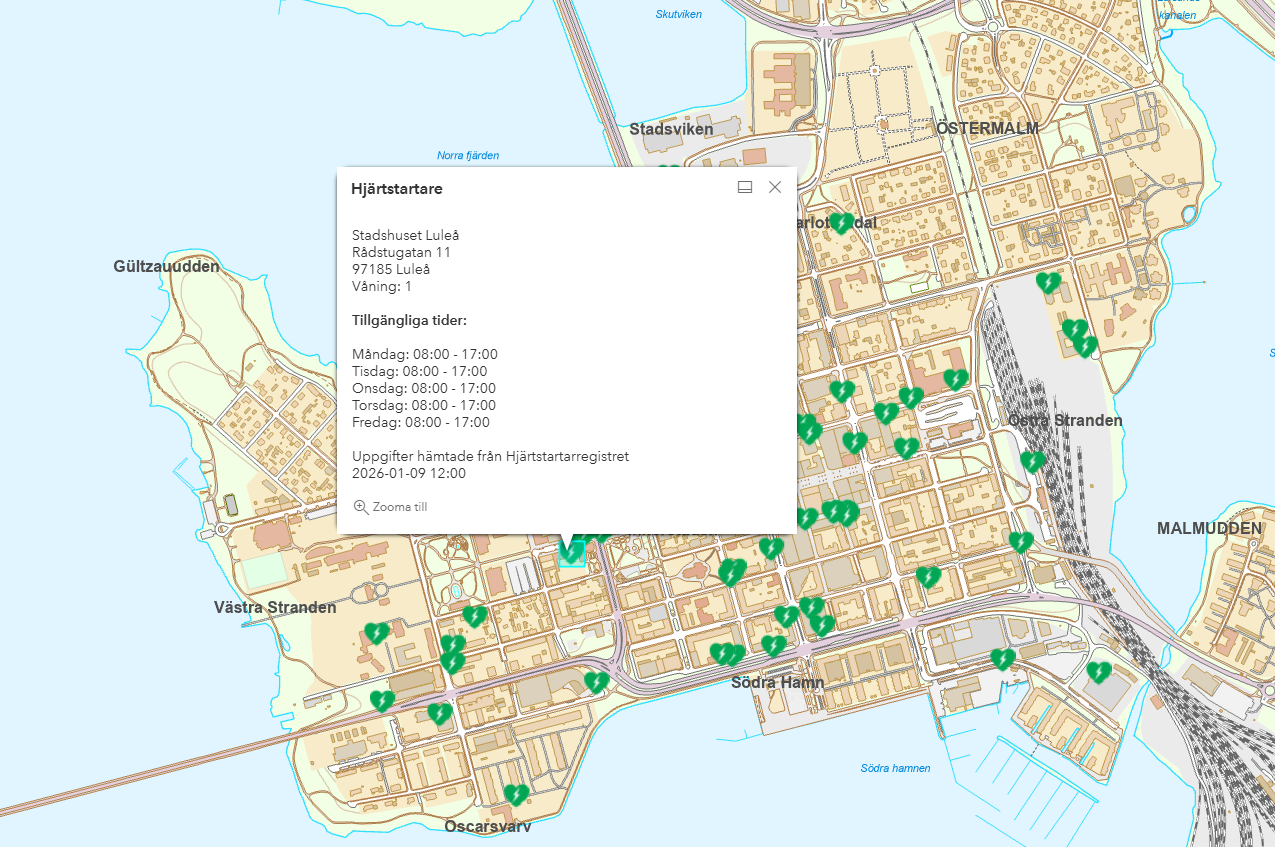Open the heart marker below Stadsviken label
1275x847 pixels.
click(666, 172)
